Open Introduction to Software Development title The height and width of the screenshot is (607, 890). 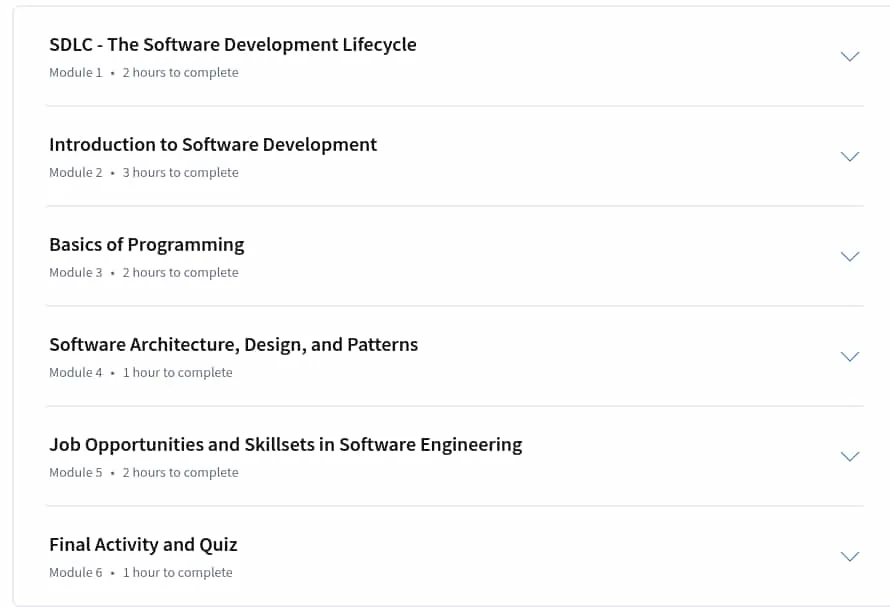tap(213, 145)
